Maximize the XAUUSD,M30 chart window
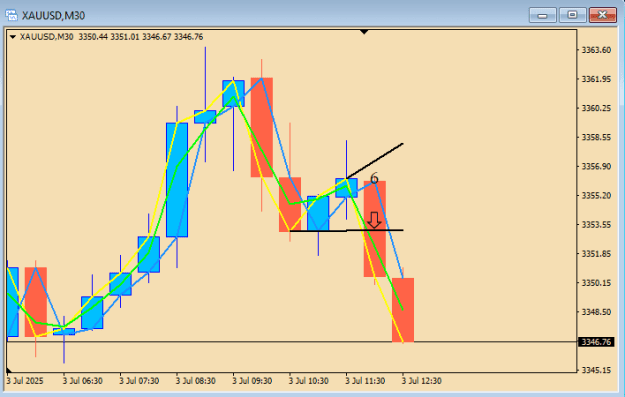The image size is (625, 397). coord(572,15)
